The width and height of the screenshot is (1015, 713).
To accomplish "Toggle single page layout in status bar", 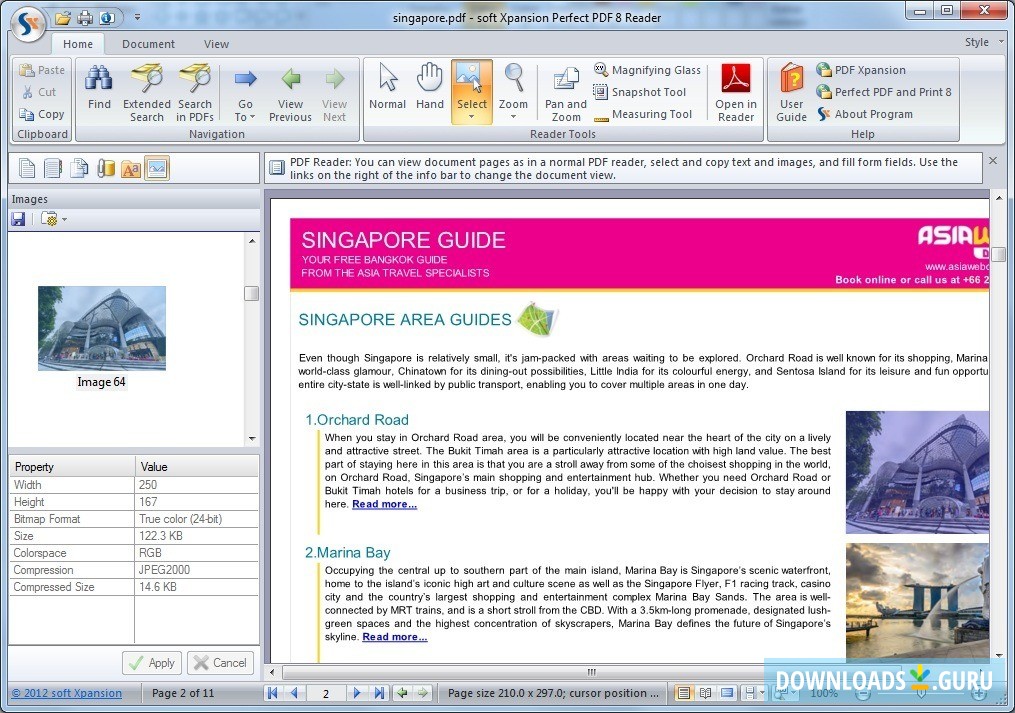I will 683,693.
